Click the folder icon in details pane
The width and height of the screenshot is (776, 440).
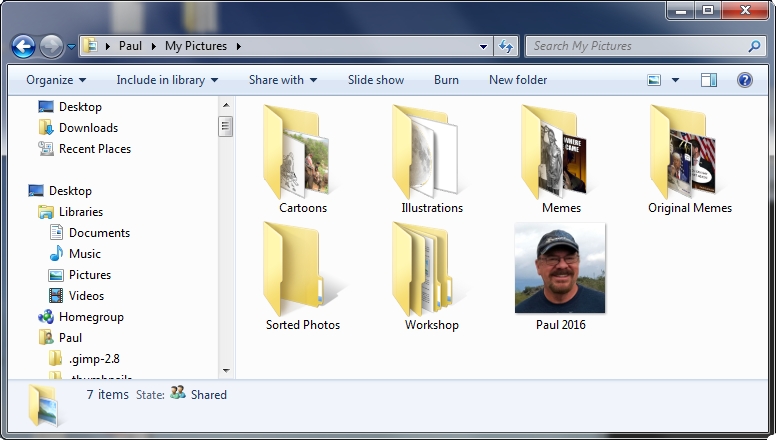pyautogui.click(x=45, y=405)
